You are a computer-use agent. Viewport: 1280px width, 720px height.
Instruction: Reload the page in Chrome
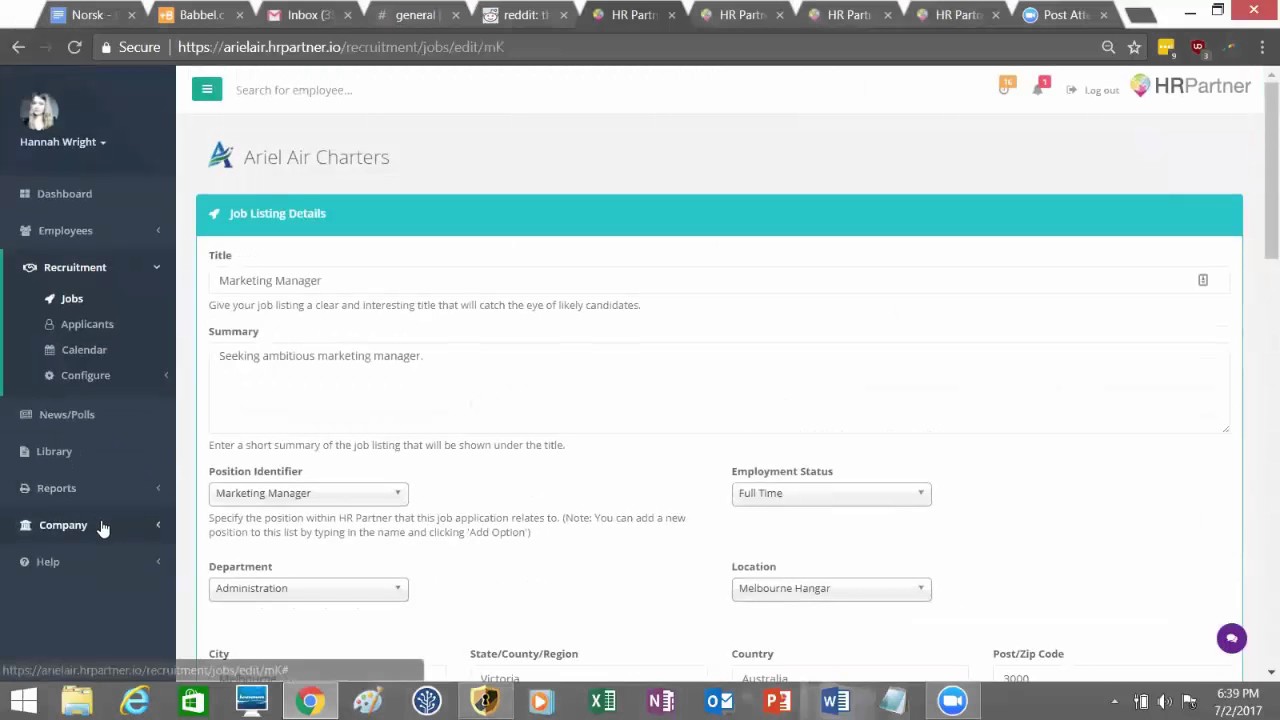(x=74, y=47)
